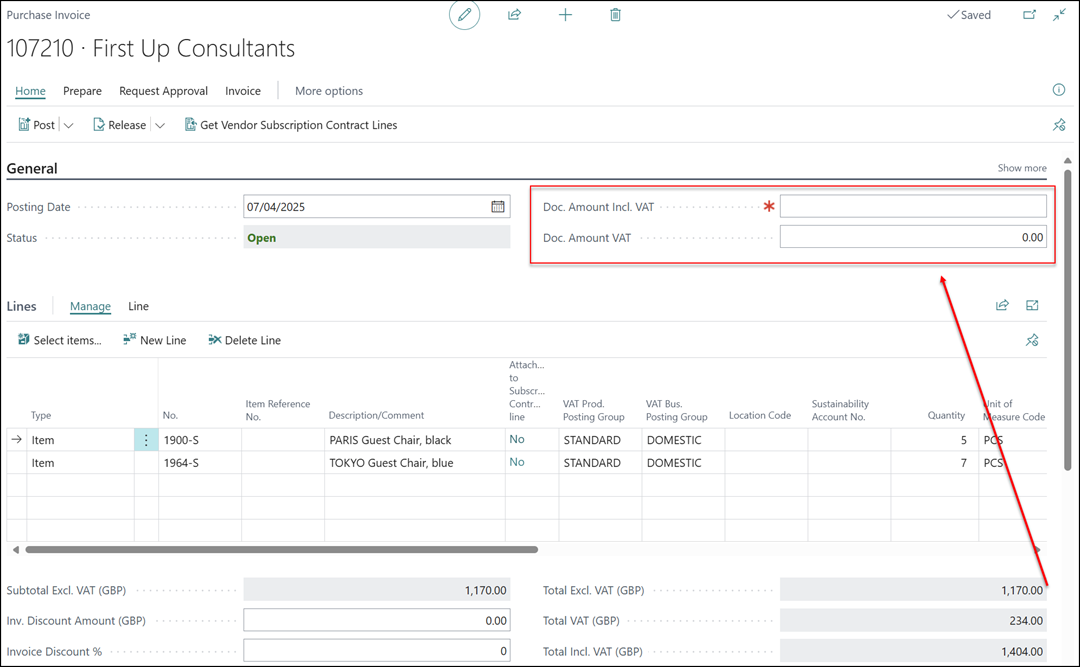The width and height of the screenshot is (1080, 667).
Task: Switch to the Prepare tab
Action: click(x=82, y=91)
